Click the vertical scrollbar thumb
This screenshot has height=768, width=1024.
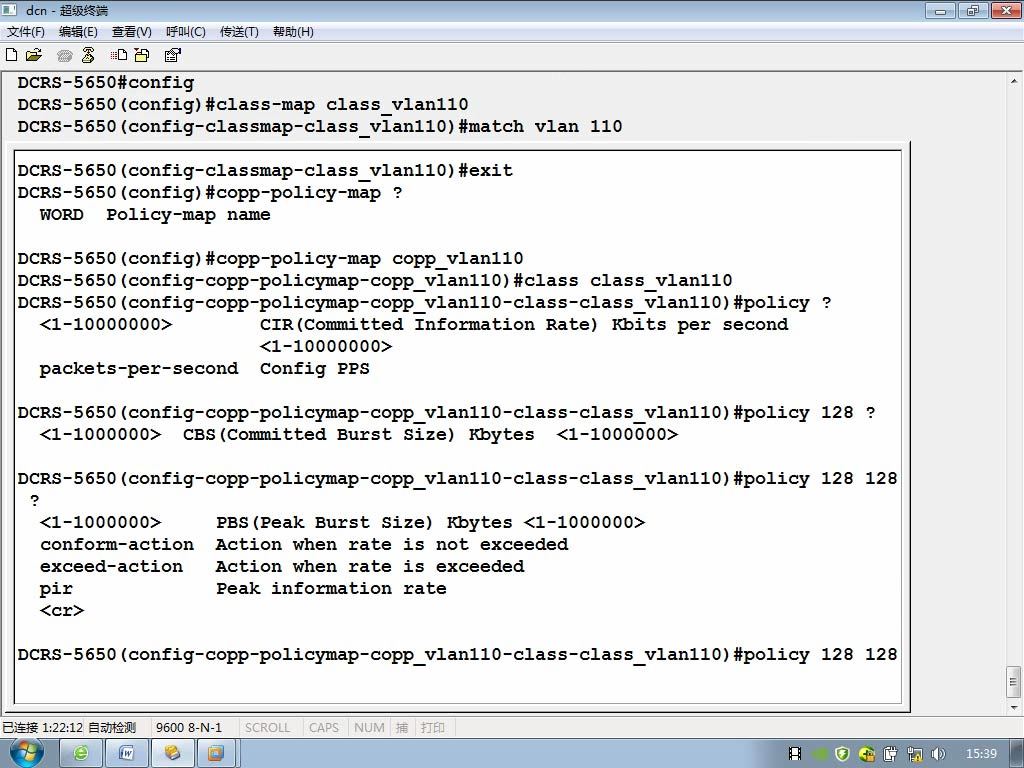coord(1014,682)
